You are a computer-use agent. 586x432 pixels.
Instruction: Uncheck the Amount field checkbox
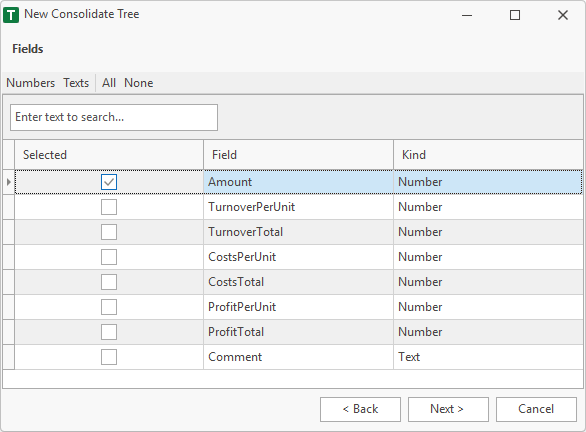click(x=109, y=182)
